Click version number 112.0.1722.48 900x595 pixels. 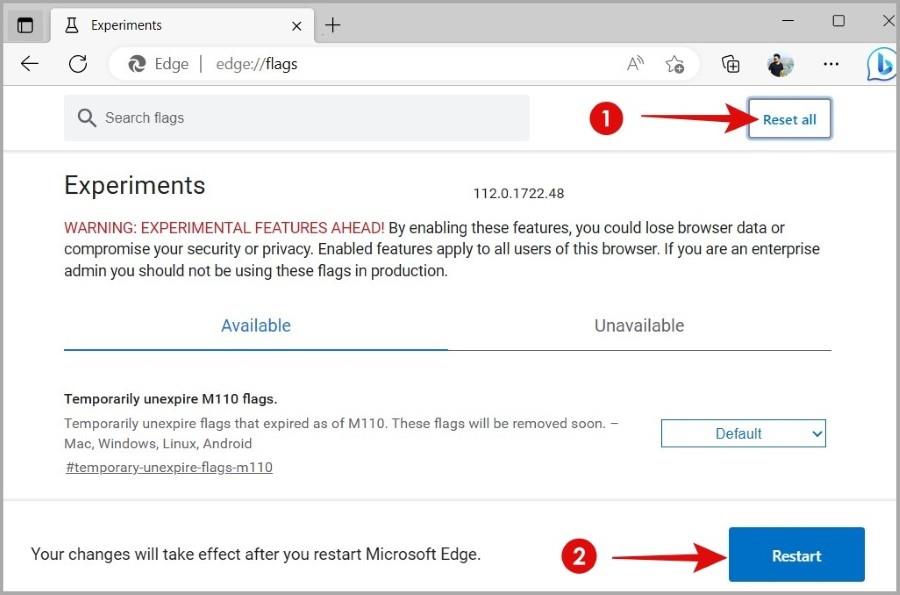(x=518, y=193)
